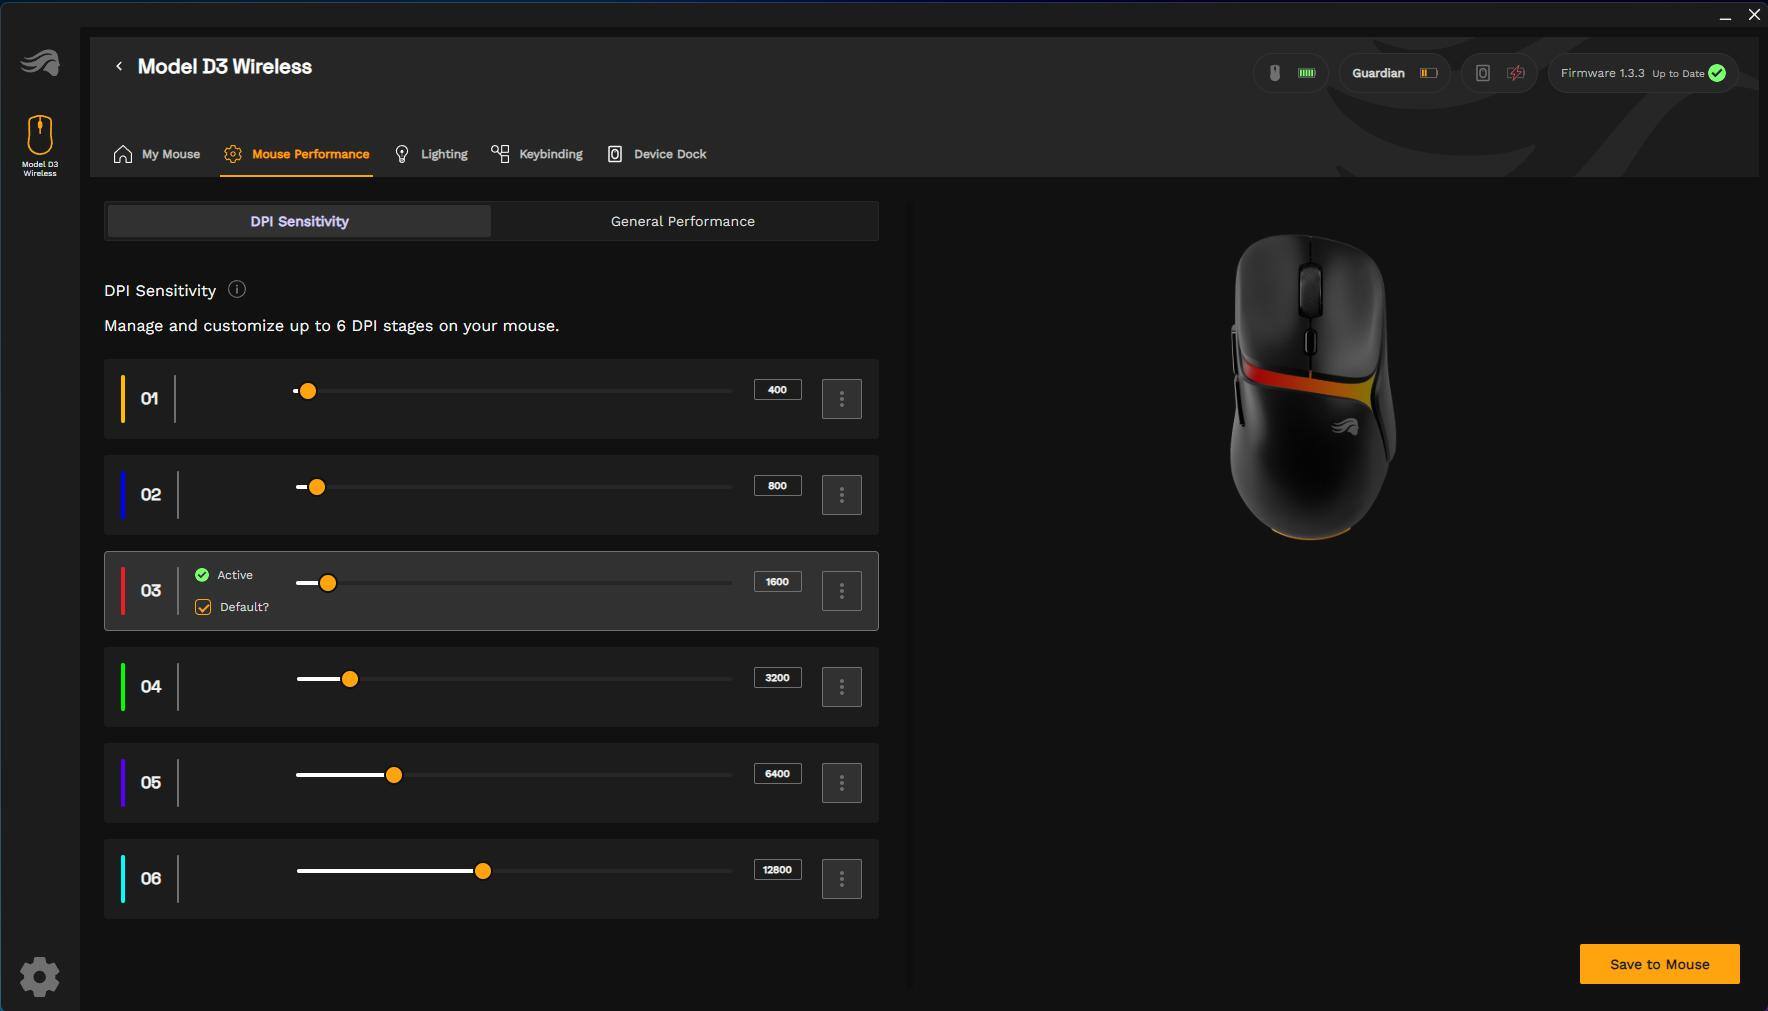
Task: Toggle the Default? checkbox on stage 03
Action: [203, 607]
